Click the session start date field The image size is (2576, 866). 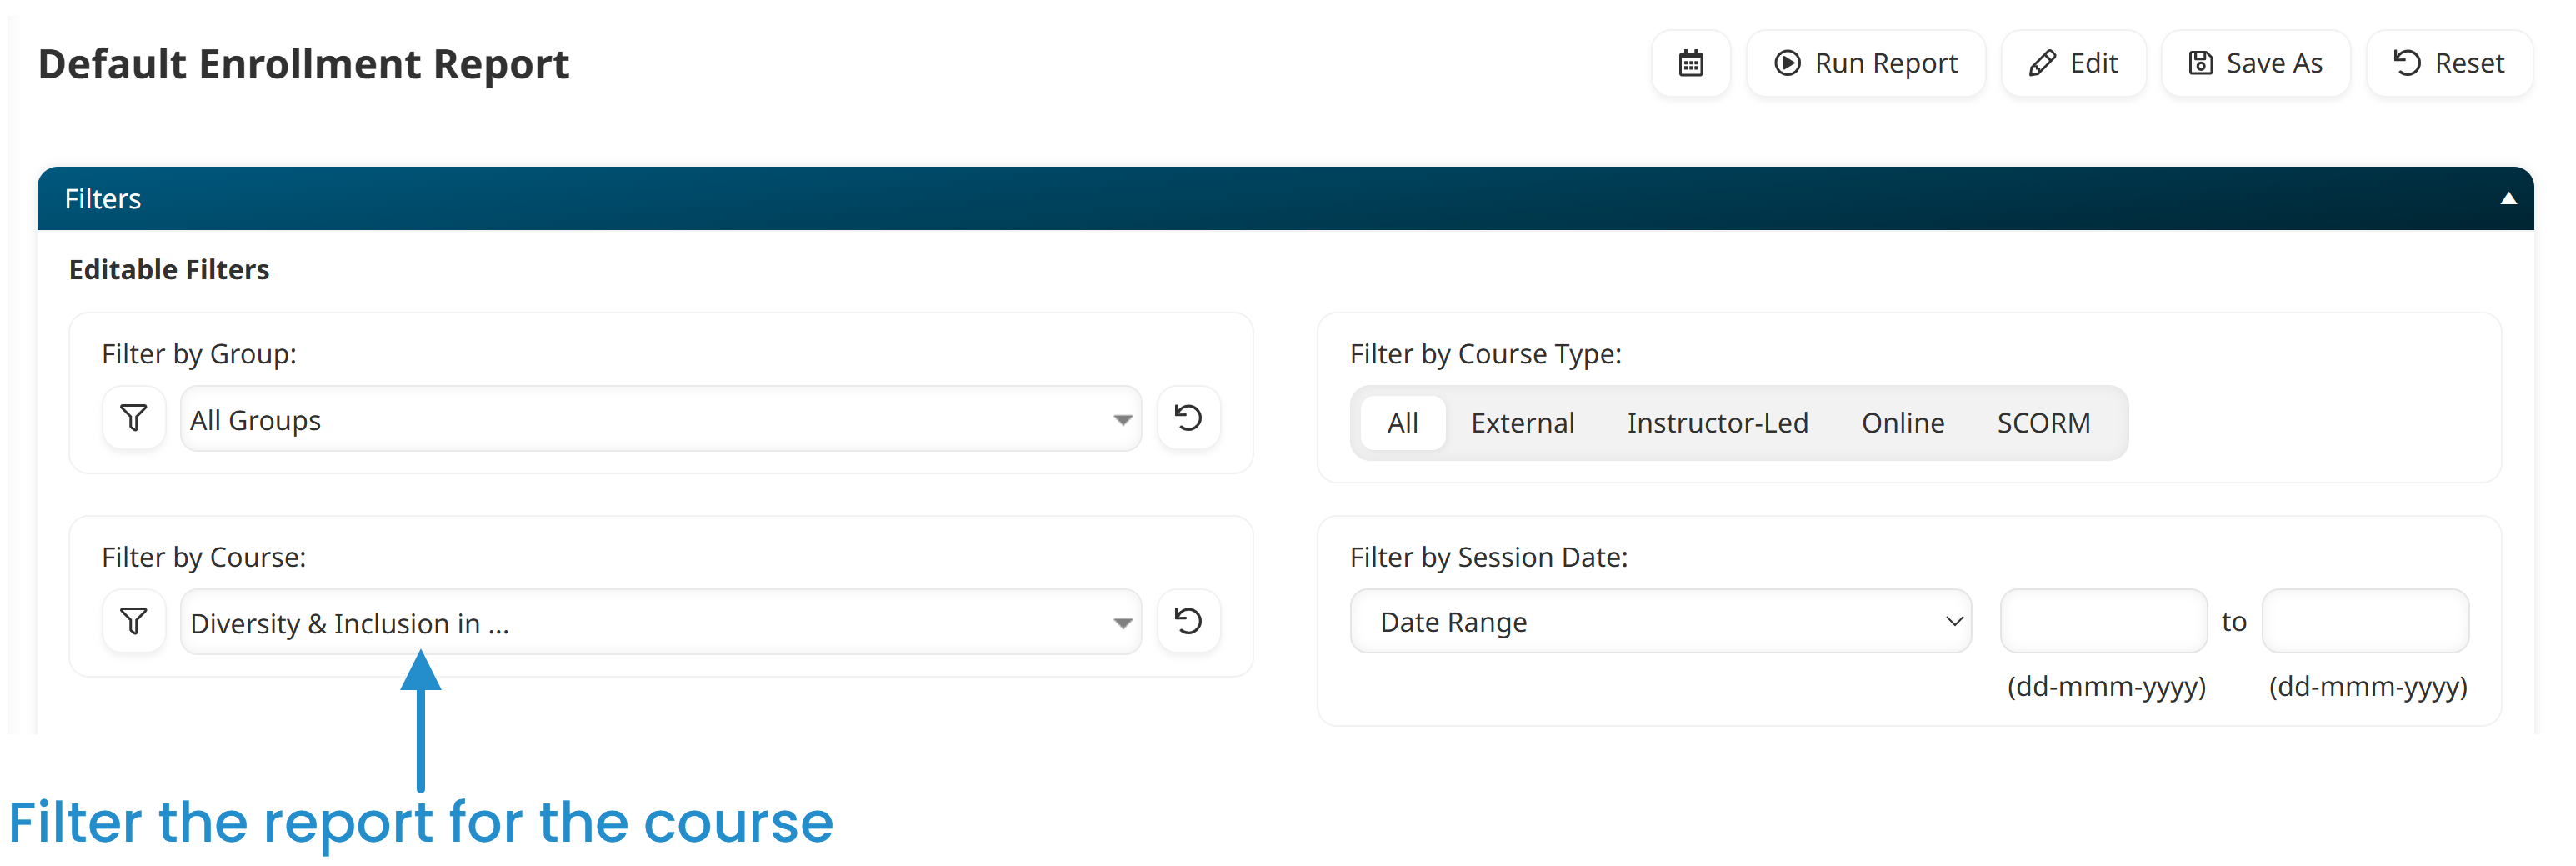click(2103, 622)
